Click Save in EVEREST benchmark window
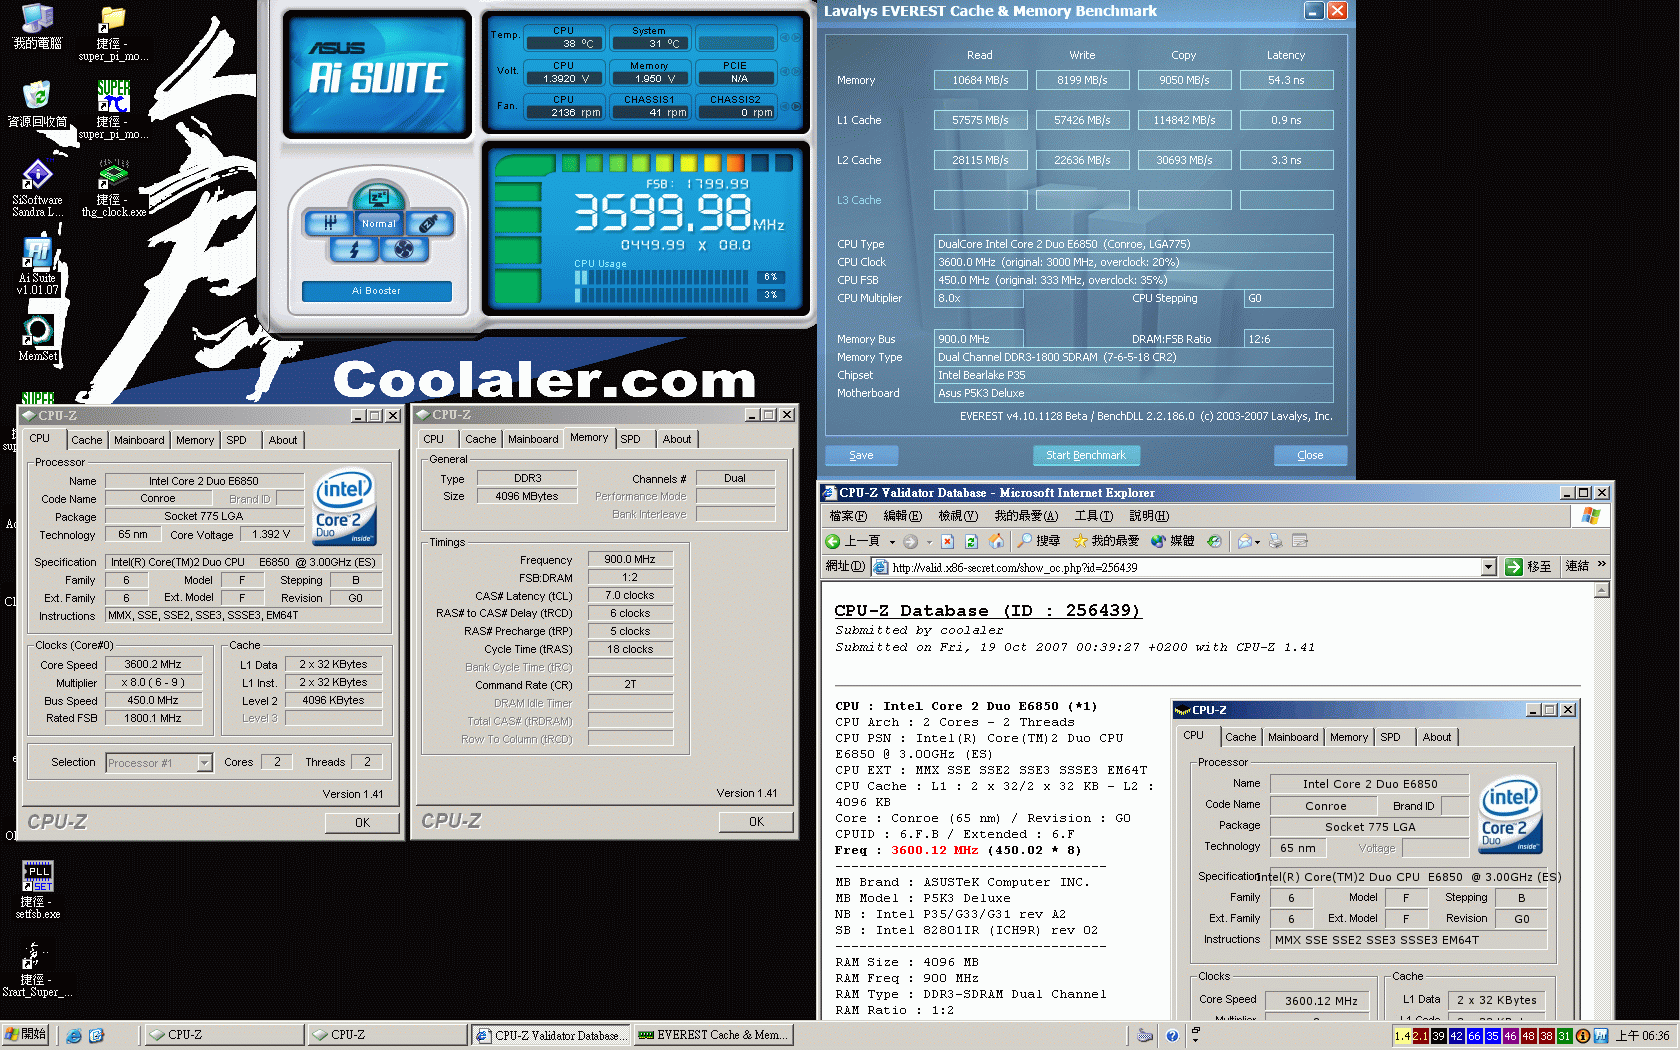 [861, 455]
